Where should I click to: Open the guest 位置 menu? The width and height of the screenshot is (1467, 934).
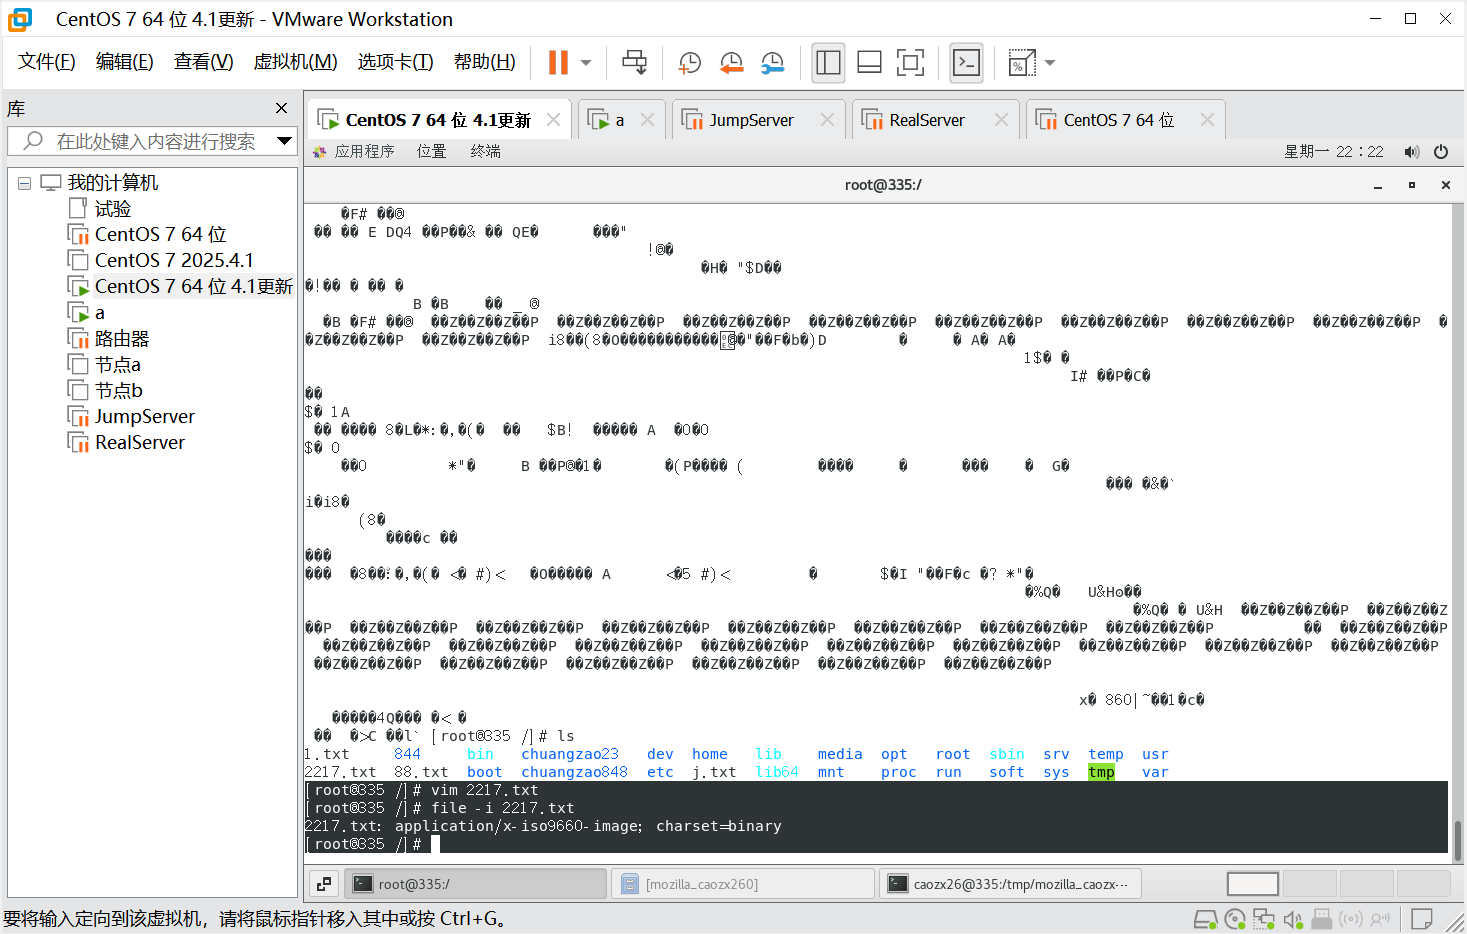click(432, 151)
